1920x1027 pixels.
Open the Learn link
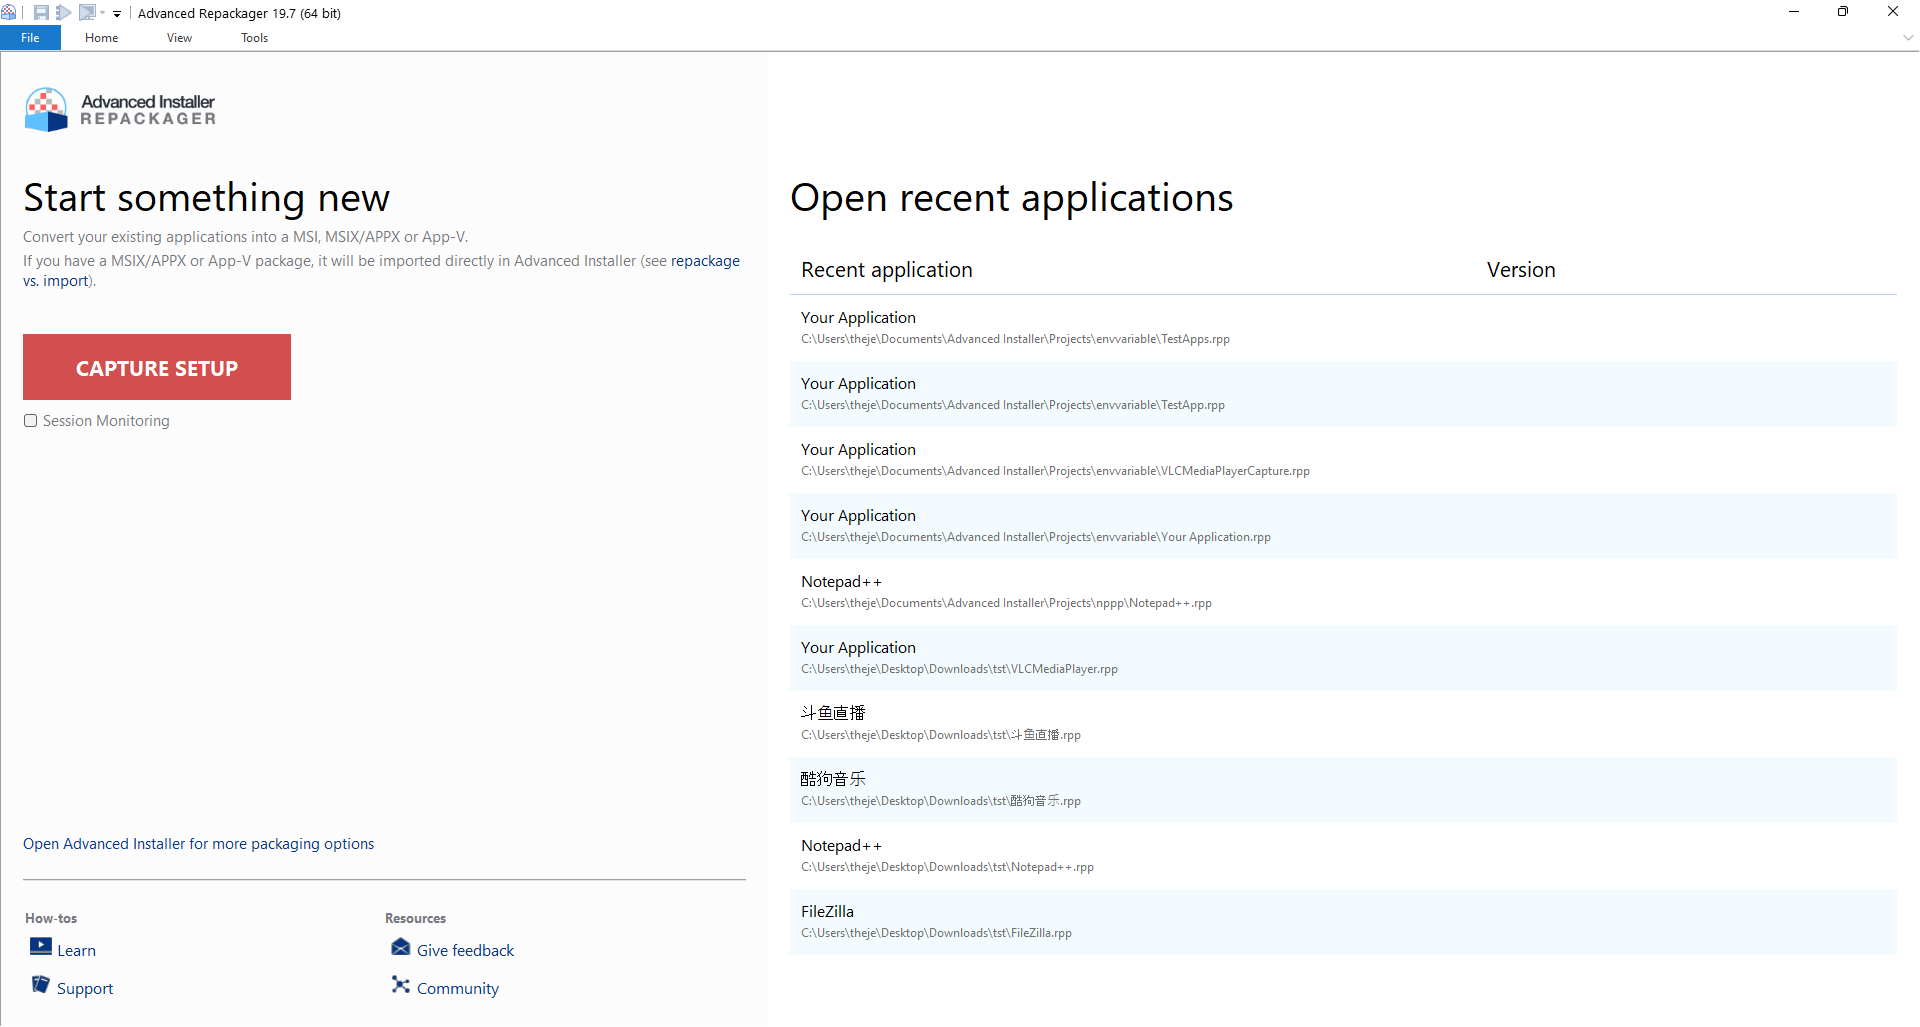click(76, 951)
